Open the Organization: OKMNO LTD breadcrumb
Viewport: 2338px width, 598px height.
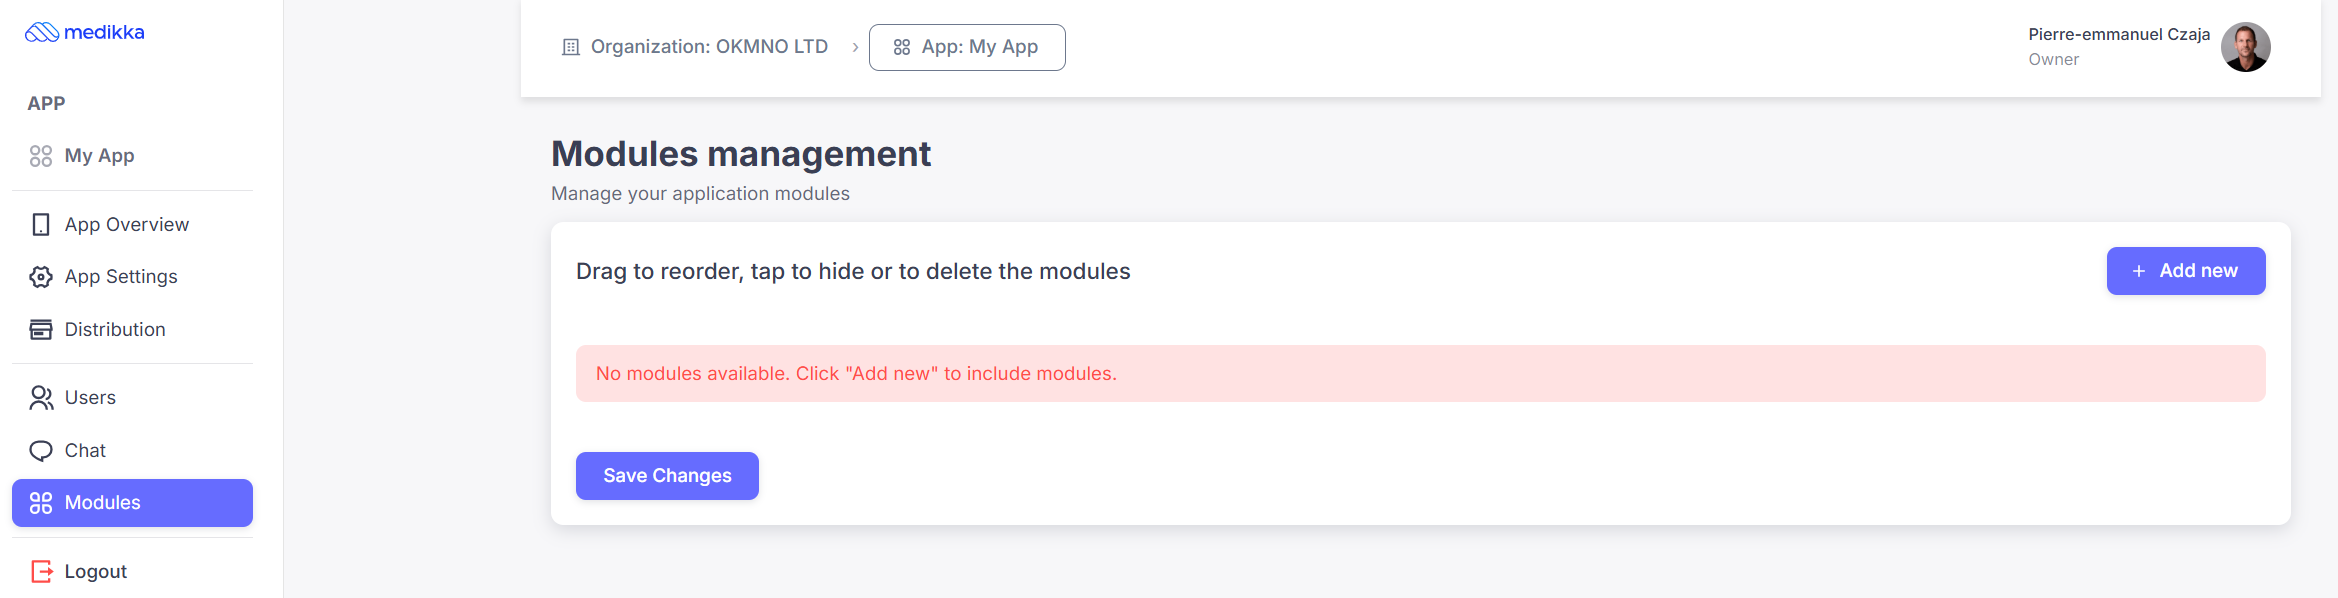(708, 47)
